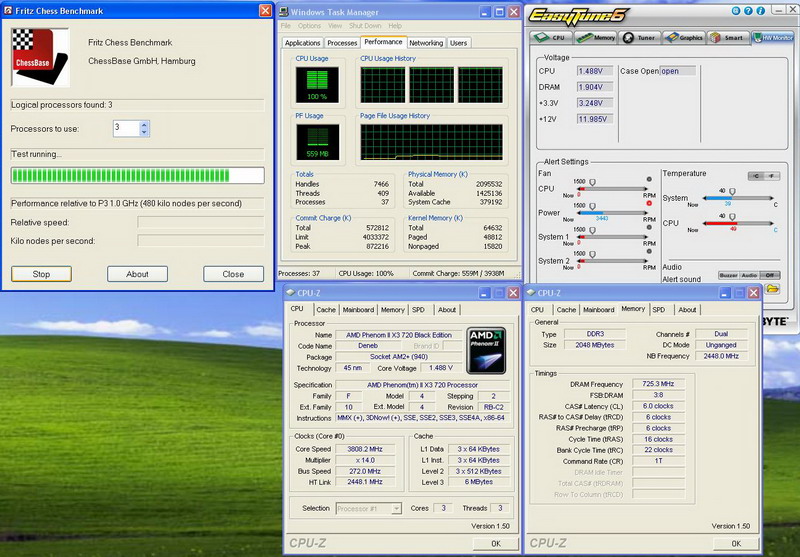Click the About button in Fritz
The image size is (800, 557).
point(137,274)
